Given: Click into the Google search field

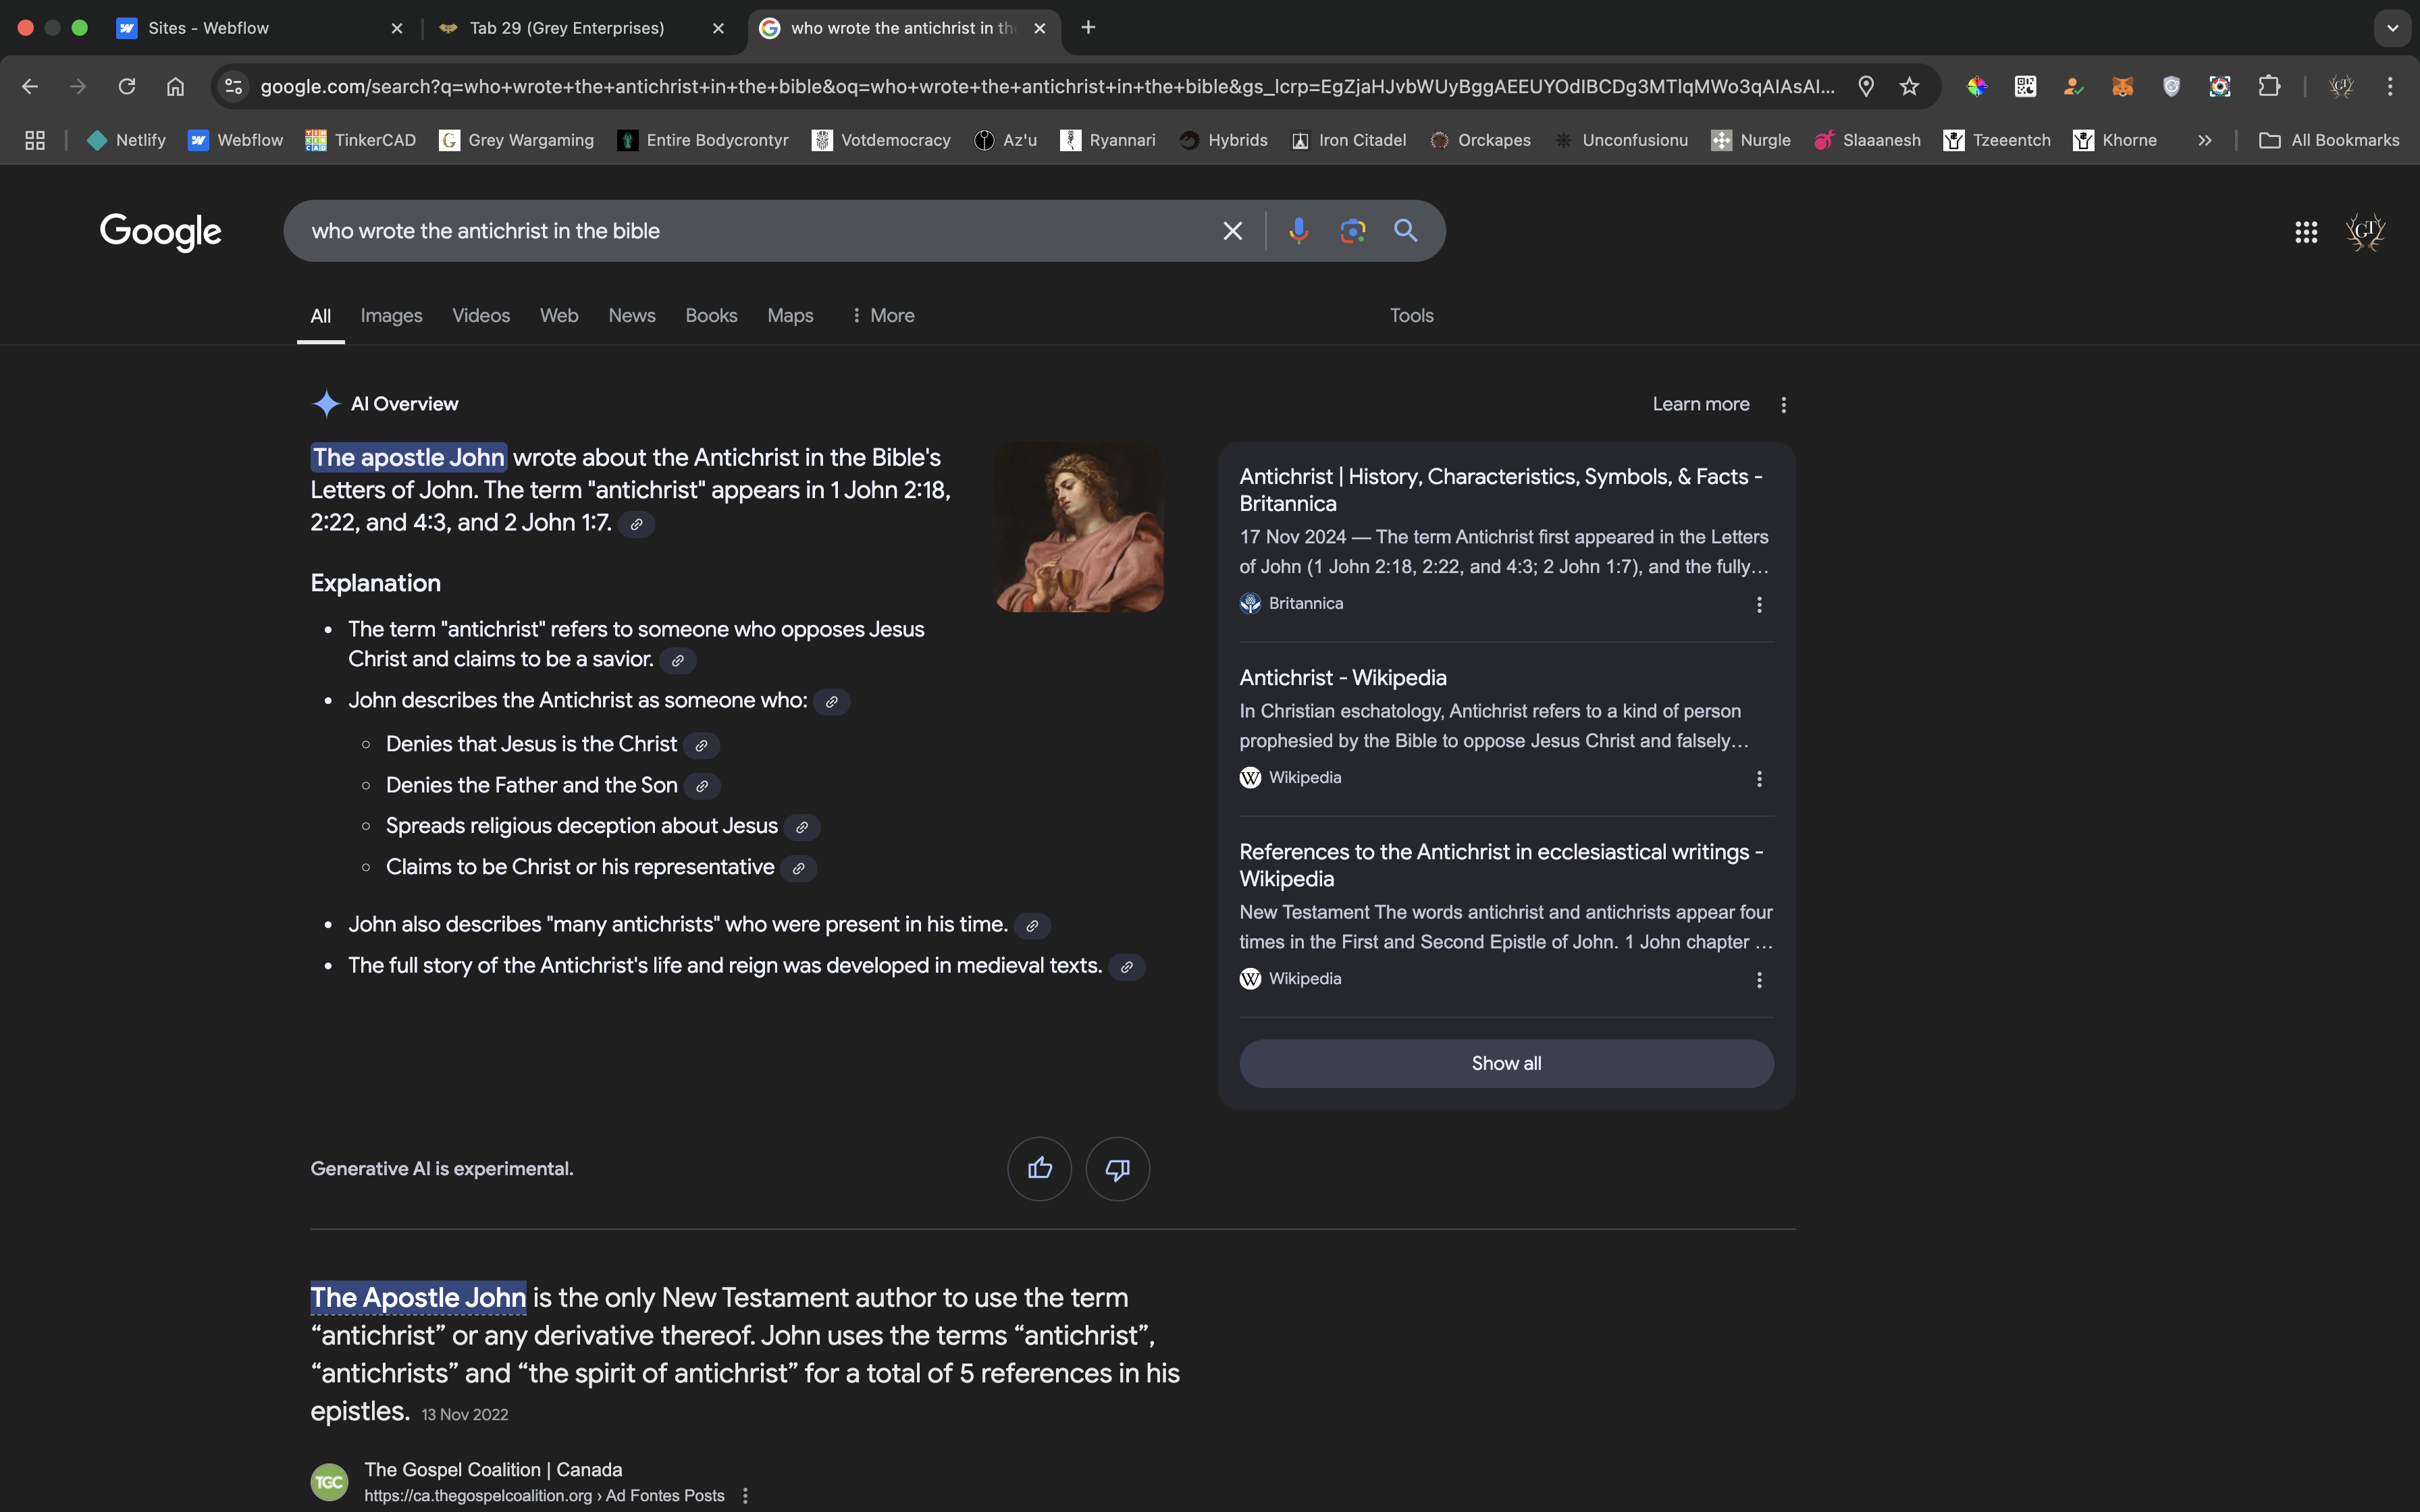Looking at the screenshot, I should pos(750,231).
